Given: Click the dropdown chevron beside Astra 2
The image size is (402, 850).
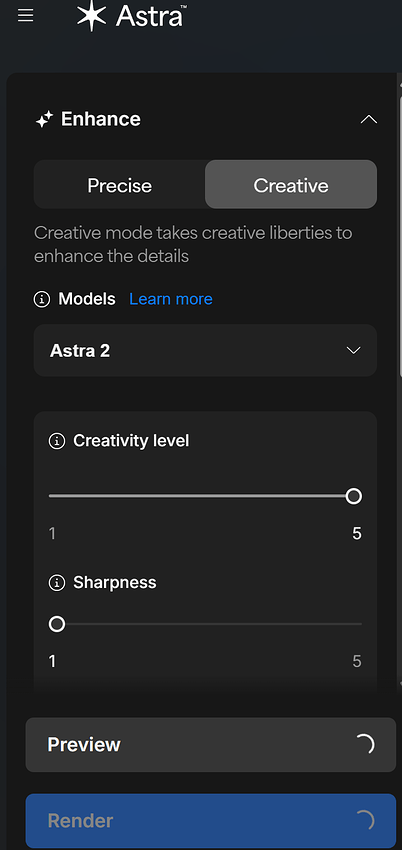Looking at the screenshot, I should coord(353,351).
